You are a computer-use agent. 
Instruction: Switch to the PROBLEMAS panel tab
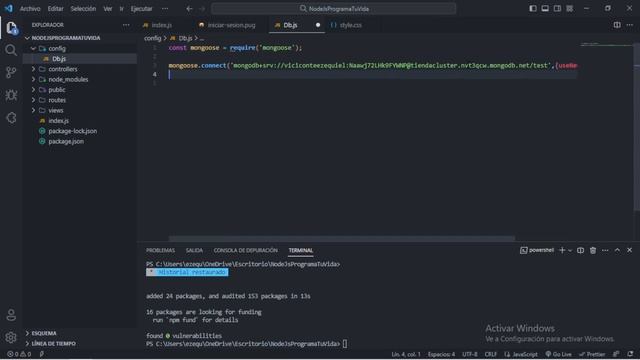point(160,250)
